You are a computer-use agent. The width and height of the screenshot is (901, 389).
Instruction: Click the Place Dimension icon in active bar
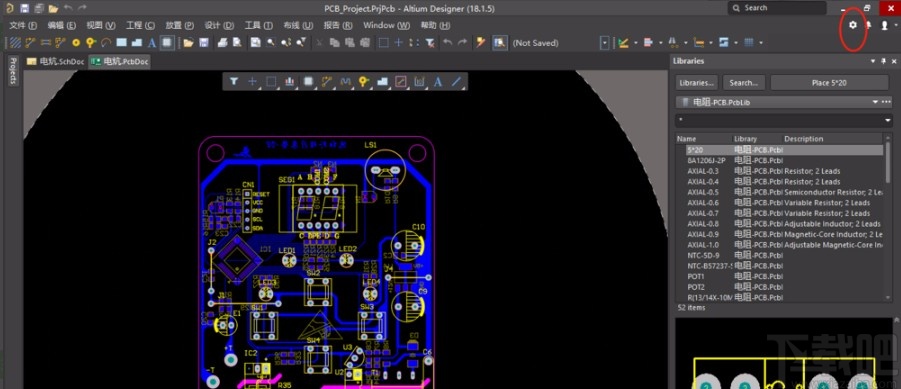coord(419,82)
